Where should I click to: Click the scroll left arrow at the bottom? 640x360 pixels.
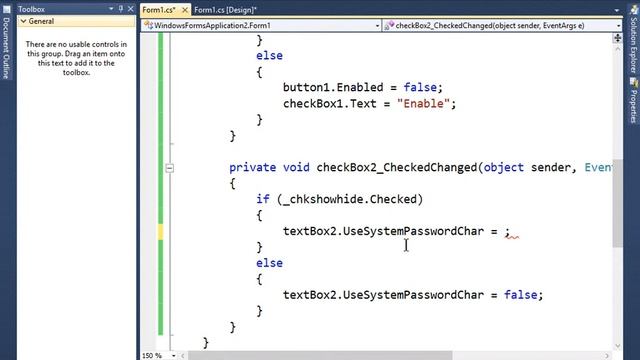coord(183,356)
